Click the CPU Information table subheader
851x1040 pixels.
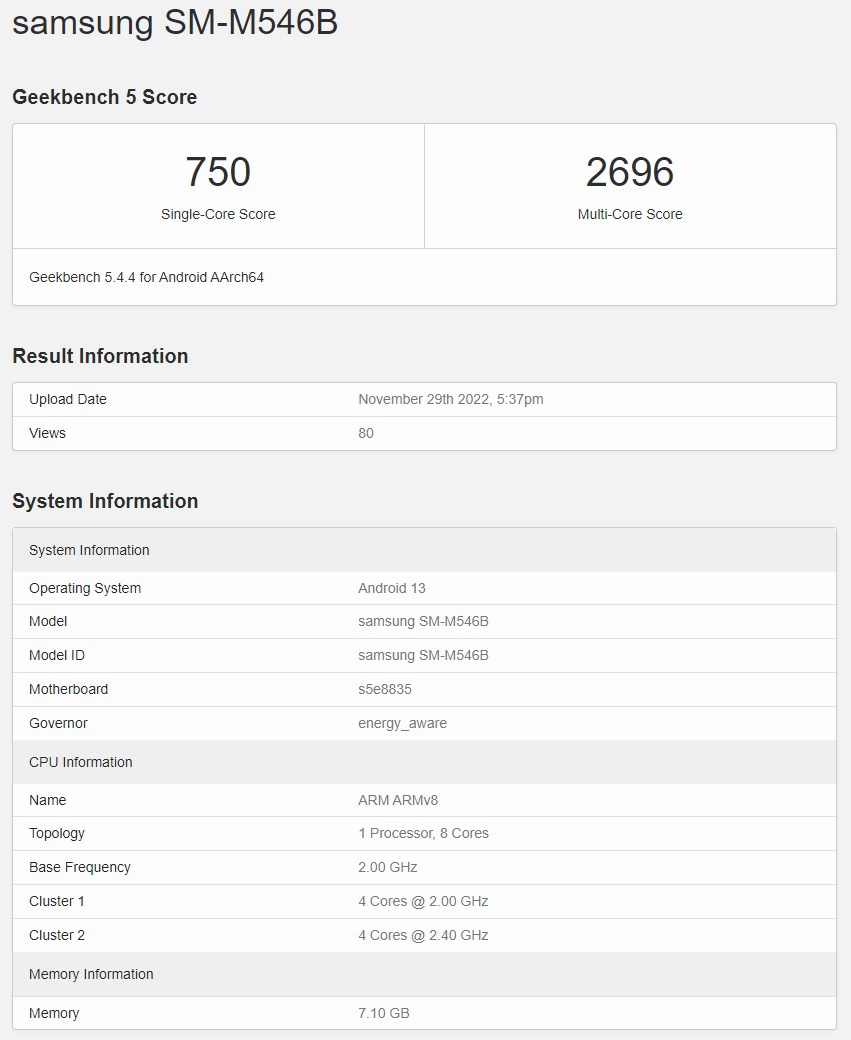81,762
